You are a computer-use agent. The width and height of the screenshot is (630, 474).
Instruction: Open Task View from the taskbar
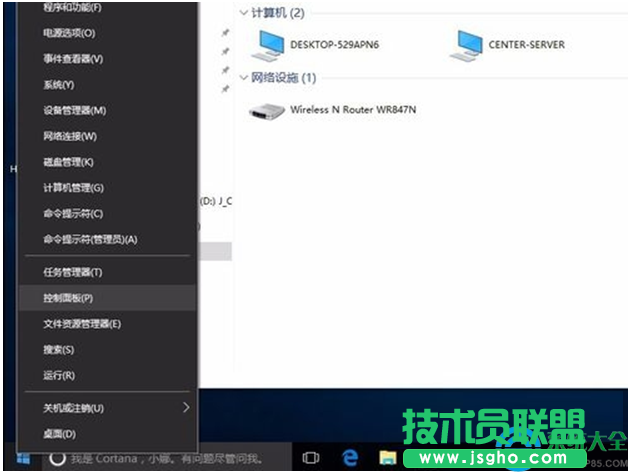(x=311, y=458)
